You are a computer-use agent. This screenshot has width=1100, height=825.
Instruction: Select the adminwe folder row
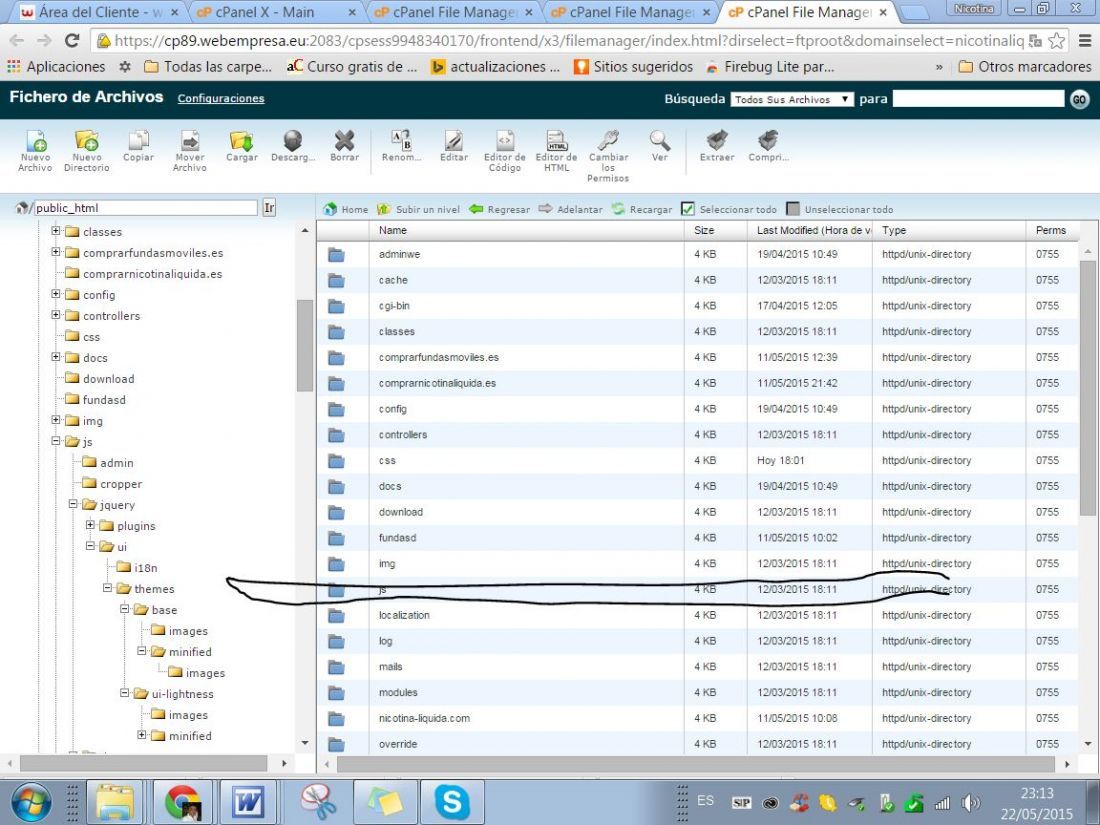[x=697, y=254]
